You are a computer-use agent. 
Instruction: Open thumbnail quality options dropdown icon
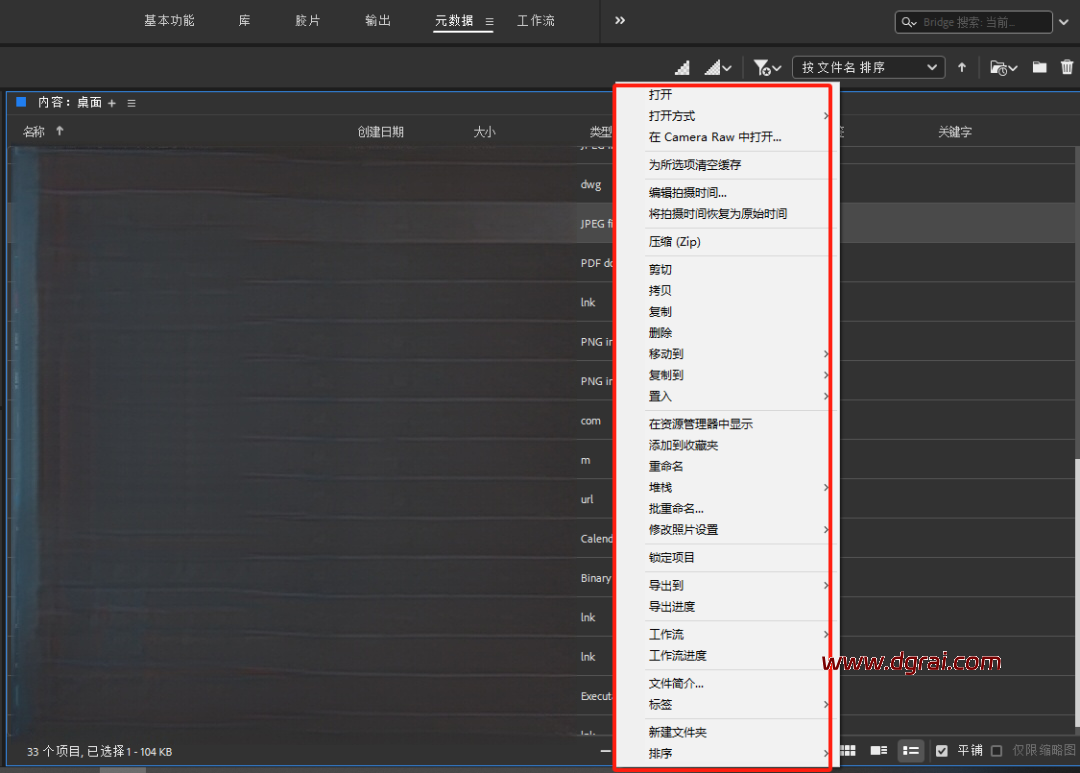718,68
